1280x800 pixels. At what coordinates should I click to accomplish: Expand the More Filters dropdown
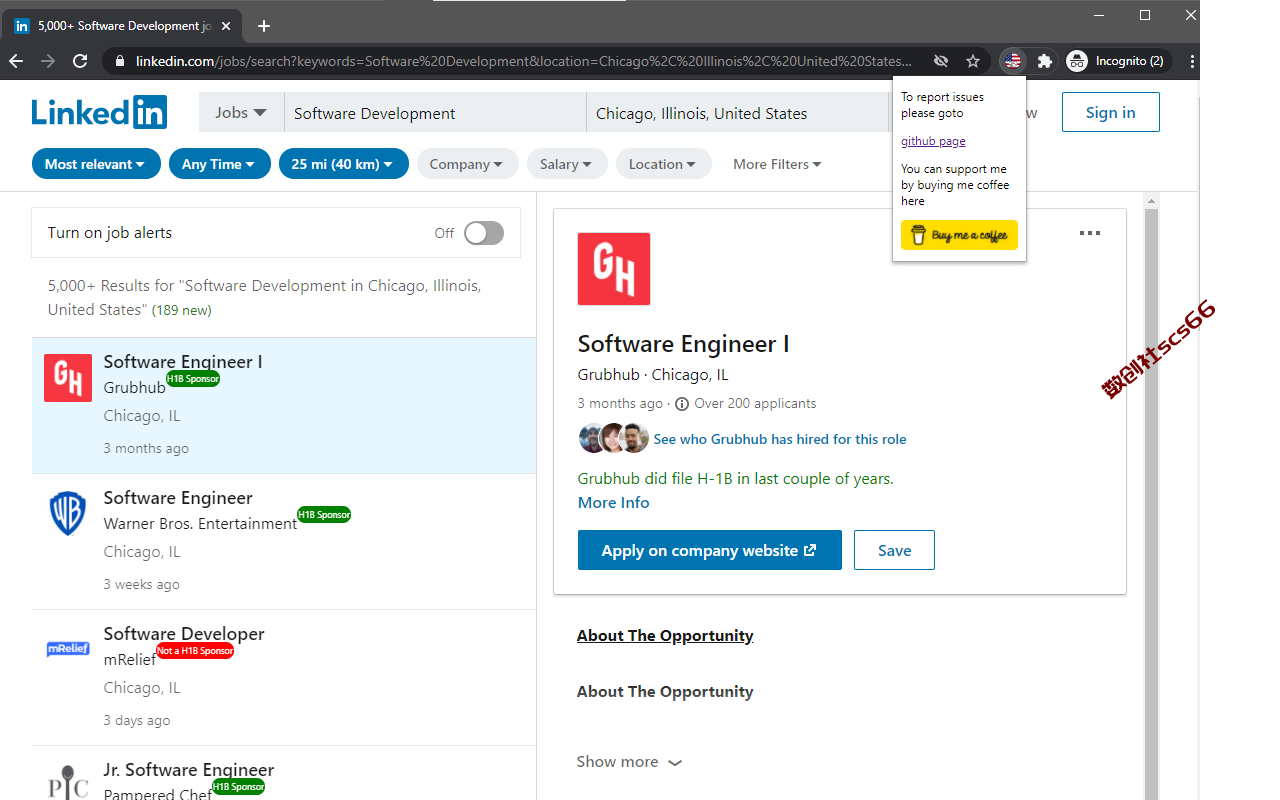click(777, 164)
